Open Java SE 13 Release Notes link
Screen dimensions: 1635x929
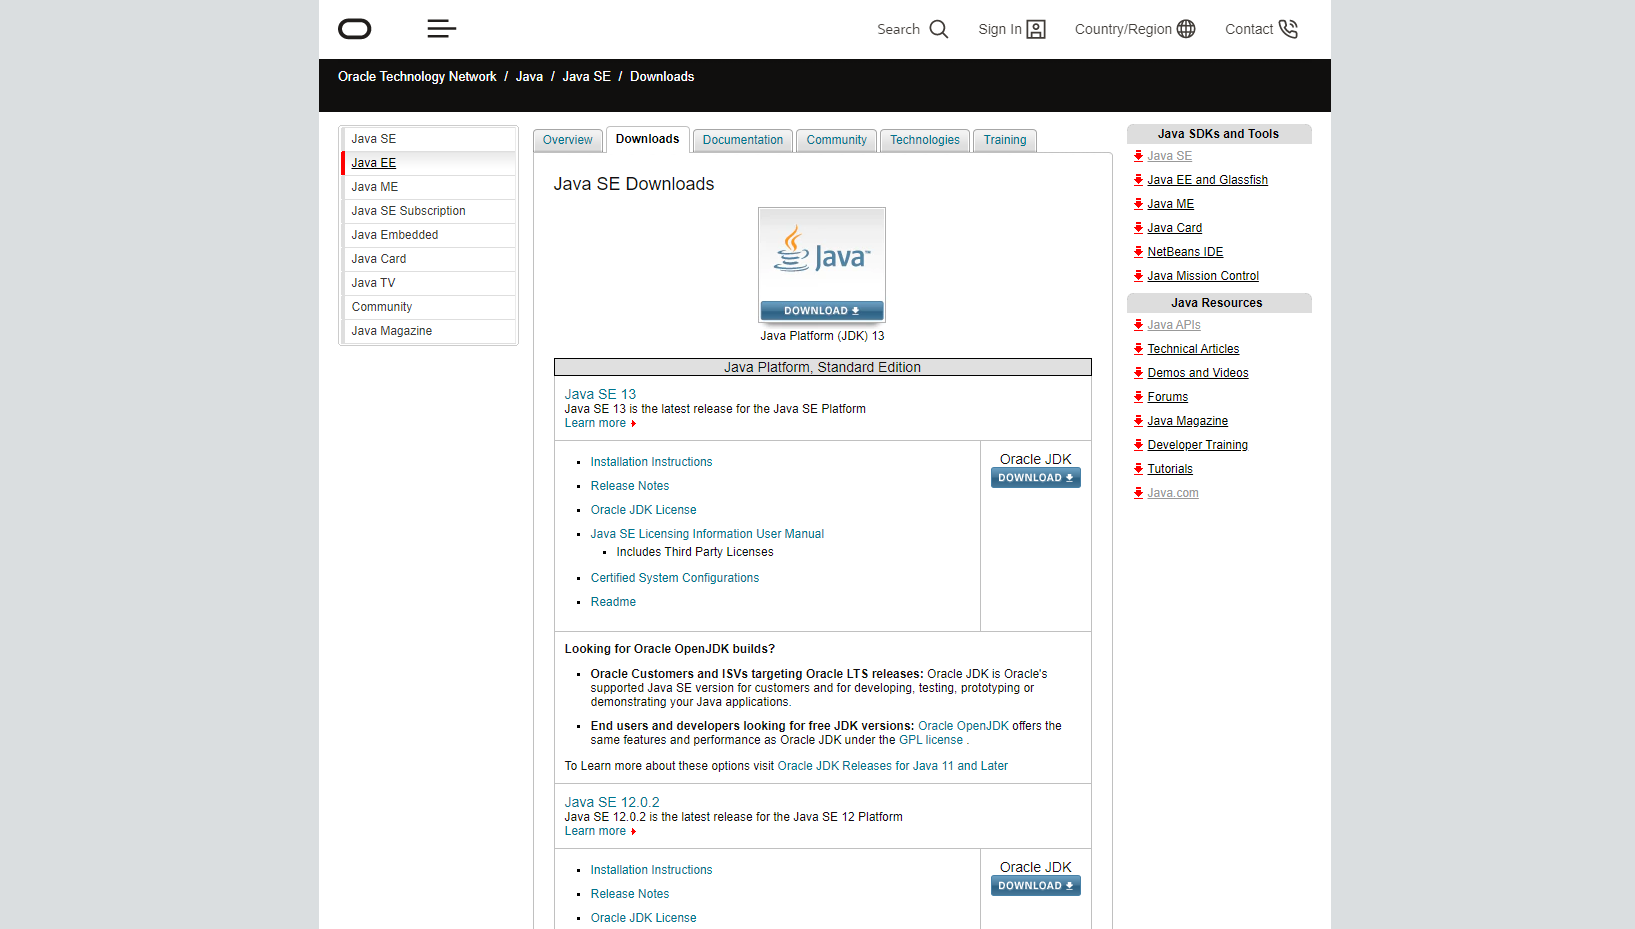pos(630,486)
